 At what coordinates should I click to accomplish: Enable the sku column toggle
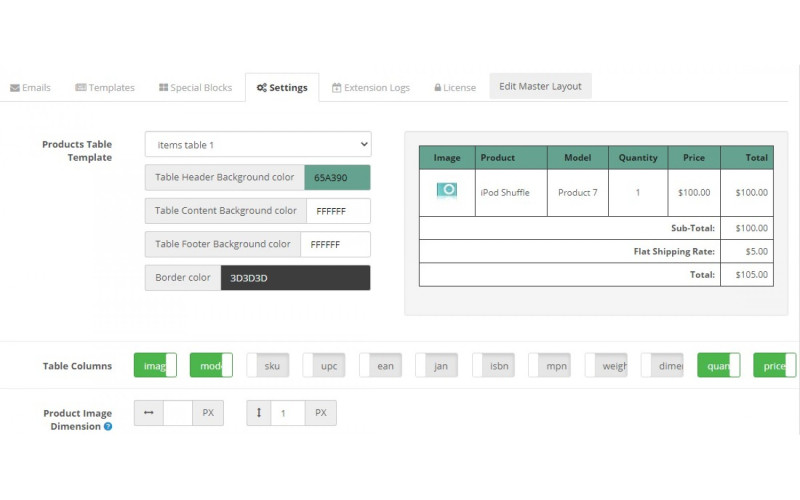268,366
